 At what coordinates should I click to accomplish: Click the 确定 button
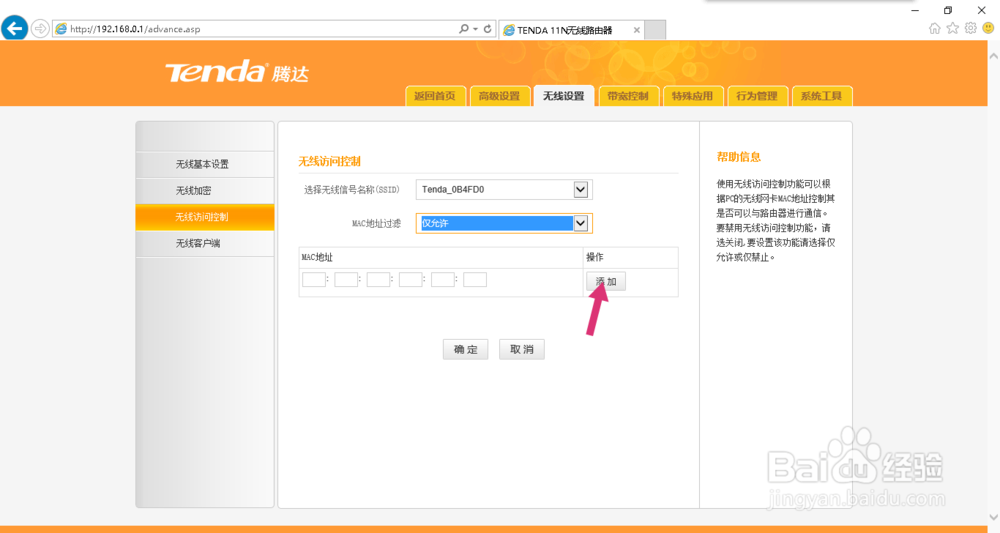(x=466, y=349)
